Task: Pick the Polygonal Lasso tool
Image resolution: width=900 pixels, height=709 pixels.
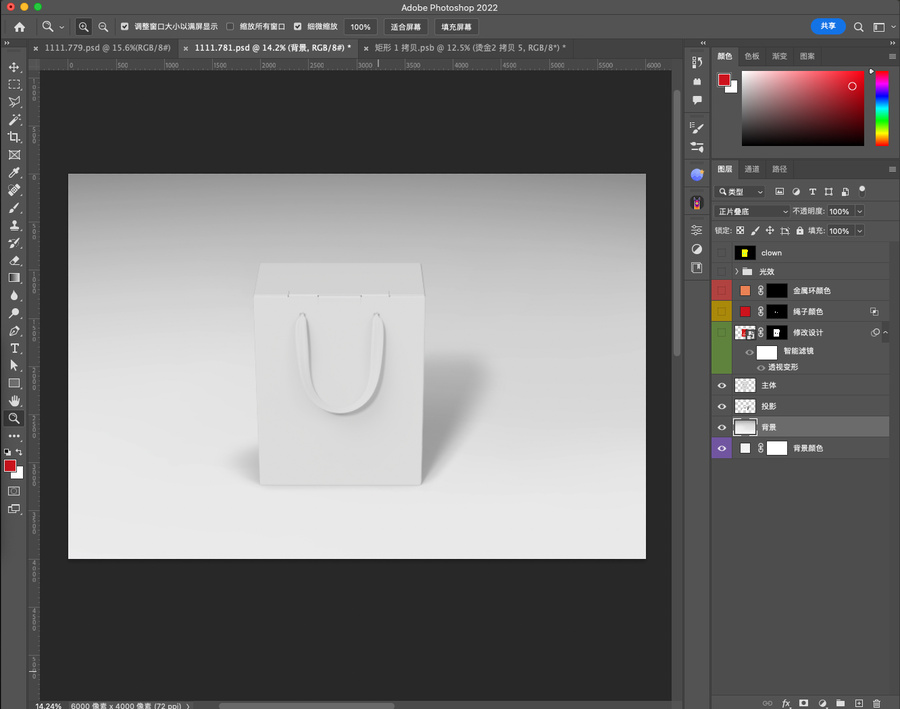Action: pyautogui.click(x=14, y=102)
